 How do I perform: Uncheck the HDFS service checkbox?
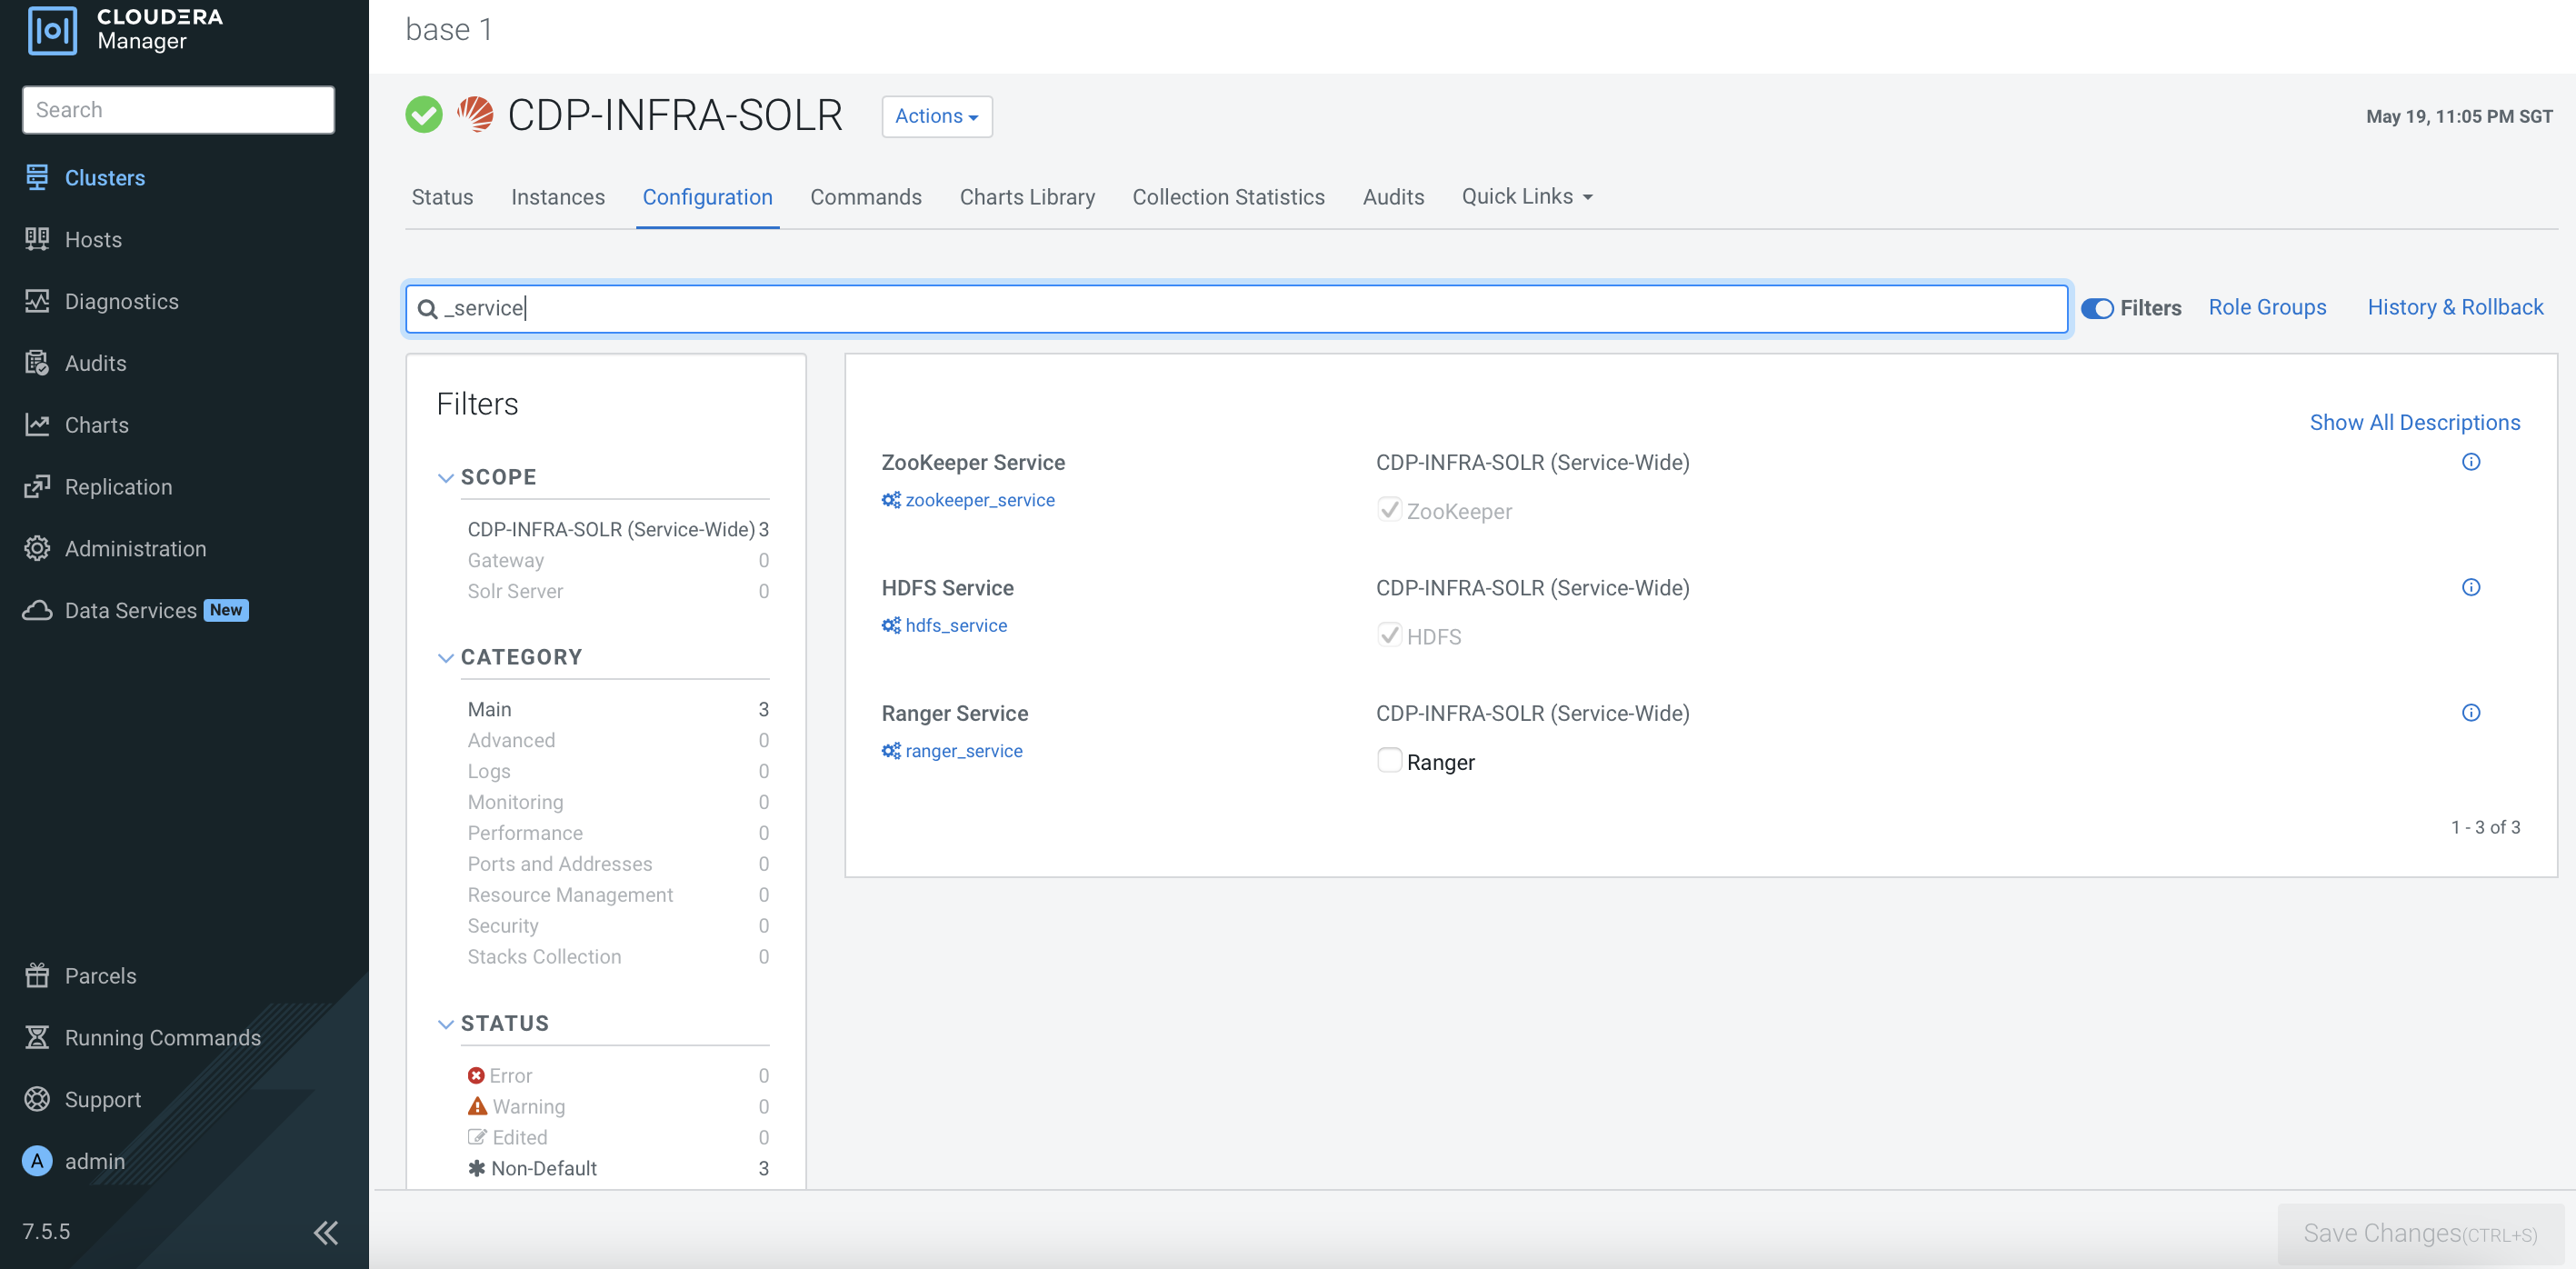click(1389, 635)
